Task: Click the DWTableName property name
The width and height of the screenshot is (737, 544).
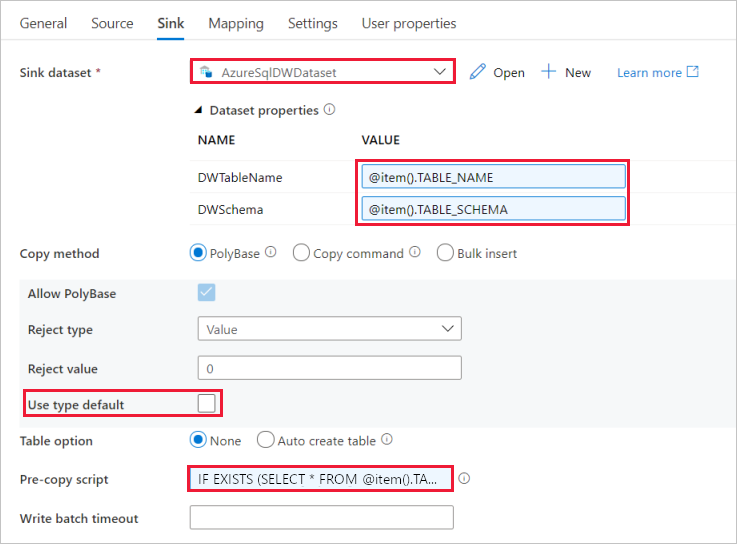Action: (x=240, y=178)
